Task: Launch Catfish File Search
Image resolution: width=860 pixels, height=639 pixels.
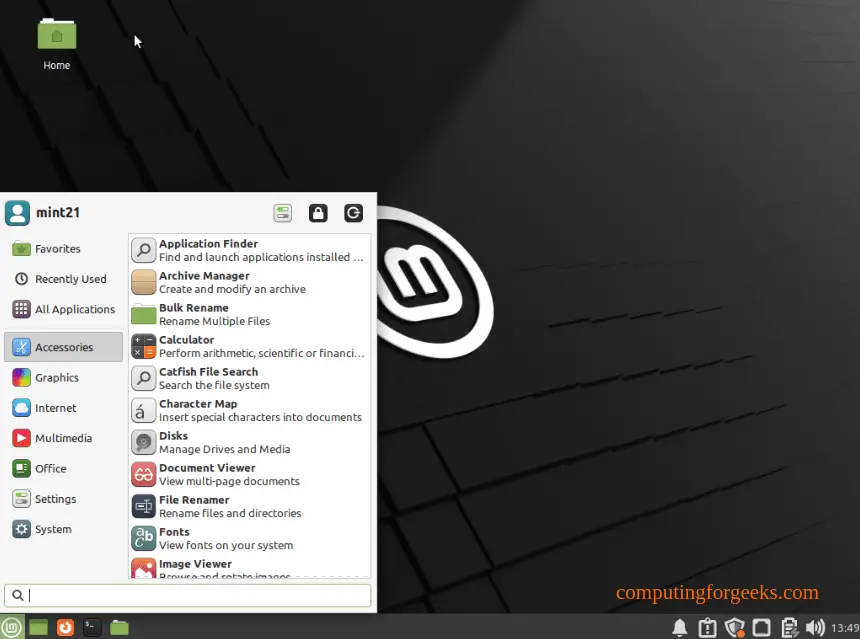Action: [x=250, y=378]
